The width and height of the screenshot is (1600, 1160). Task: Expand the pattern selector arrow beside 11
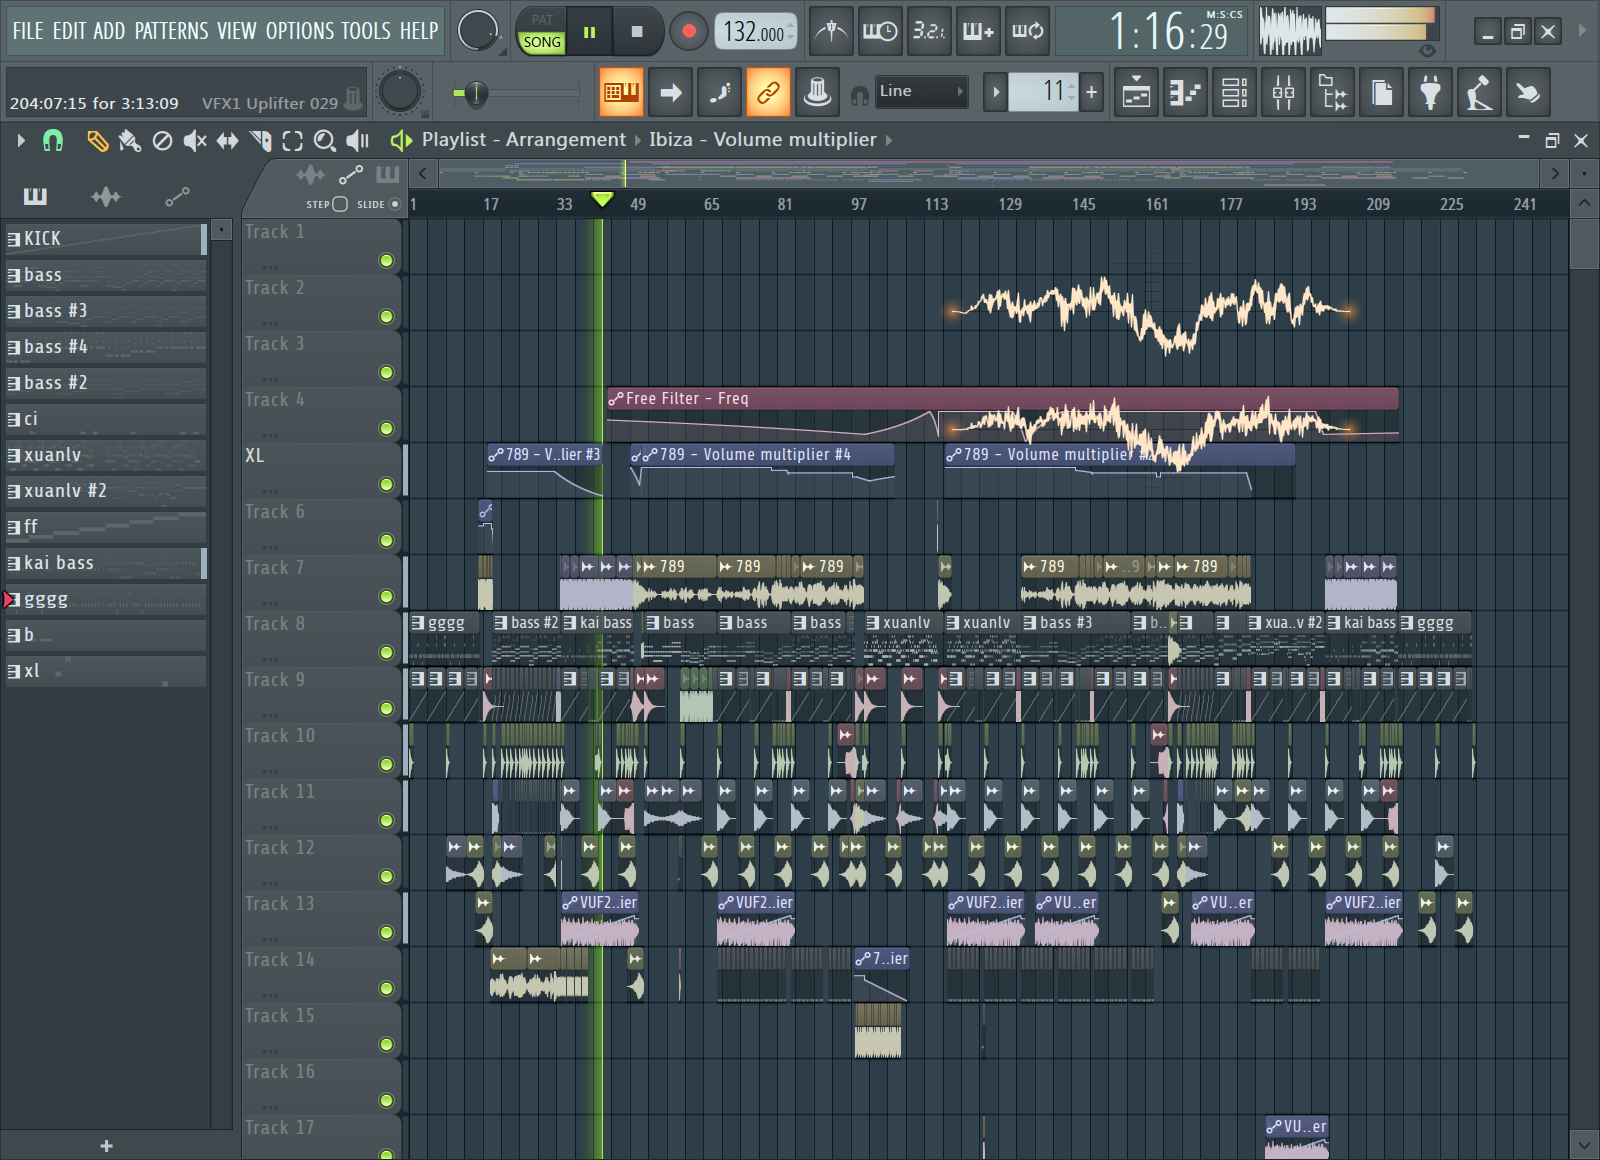[x=995, y=93]
